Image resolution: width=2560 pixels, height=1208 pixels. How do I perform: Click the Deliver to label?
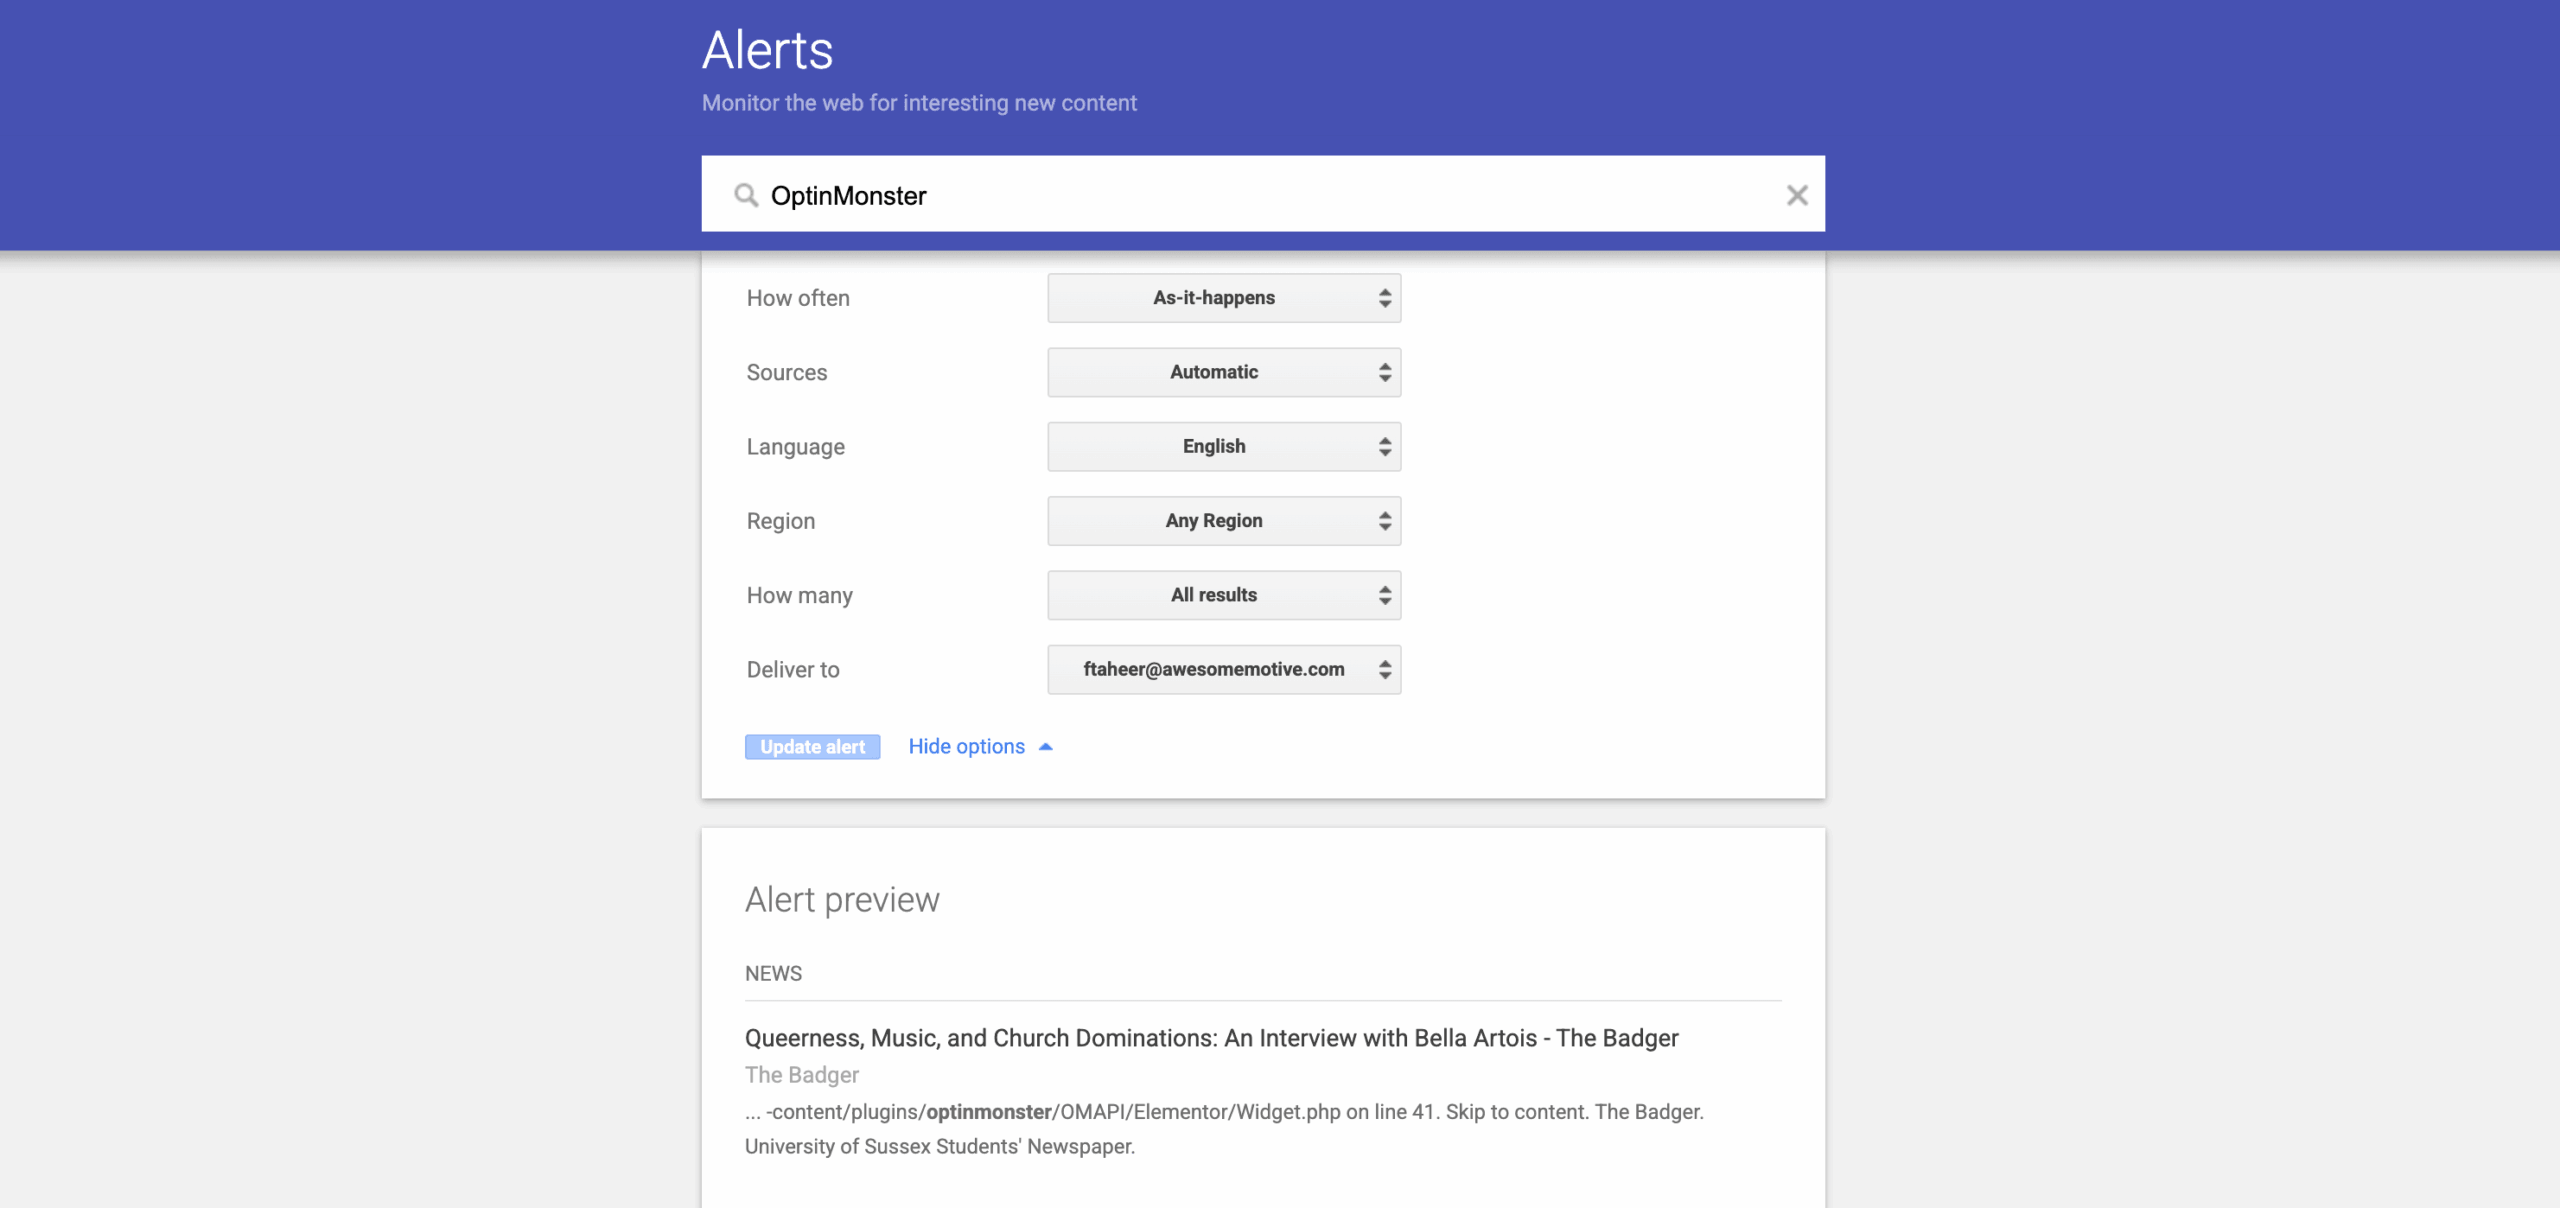tap(793, 669)
